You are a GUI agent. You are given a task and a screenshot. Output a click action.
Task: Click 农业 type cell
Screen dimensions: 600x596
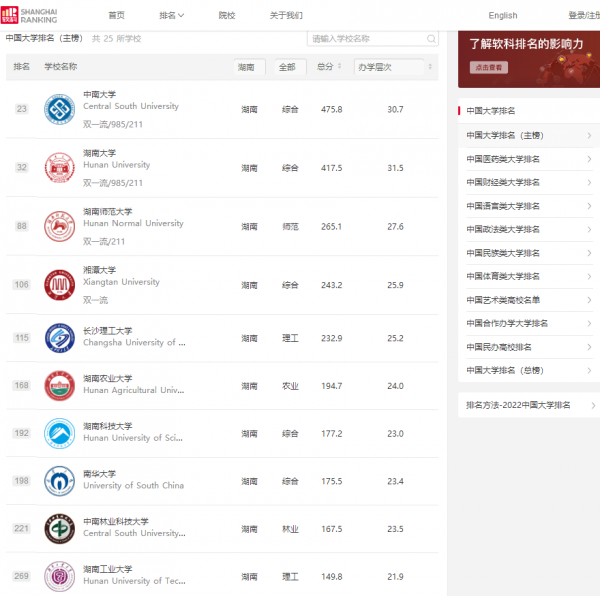pos(290,386)
